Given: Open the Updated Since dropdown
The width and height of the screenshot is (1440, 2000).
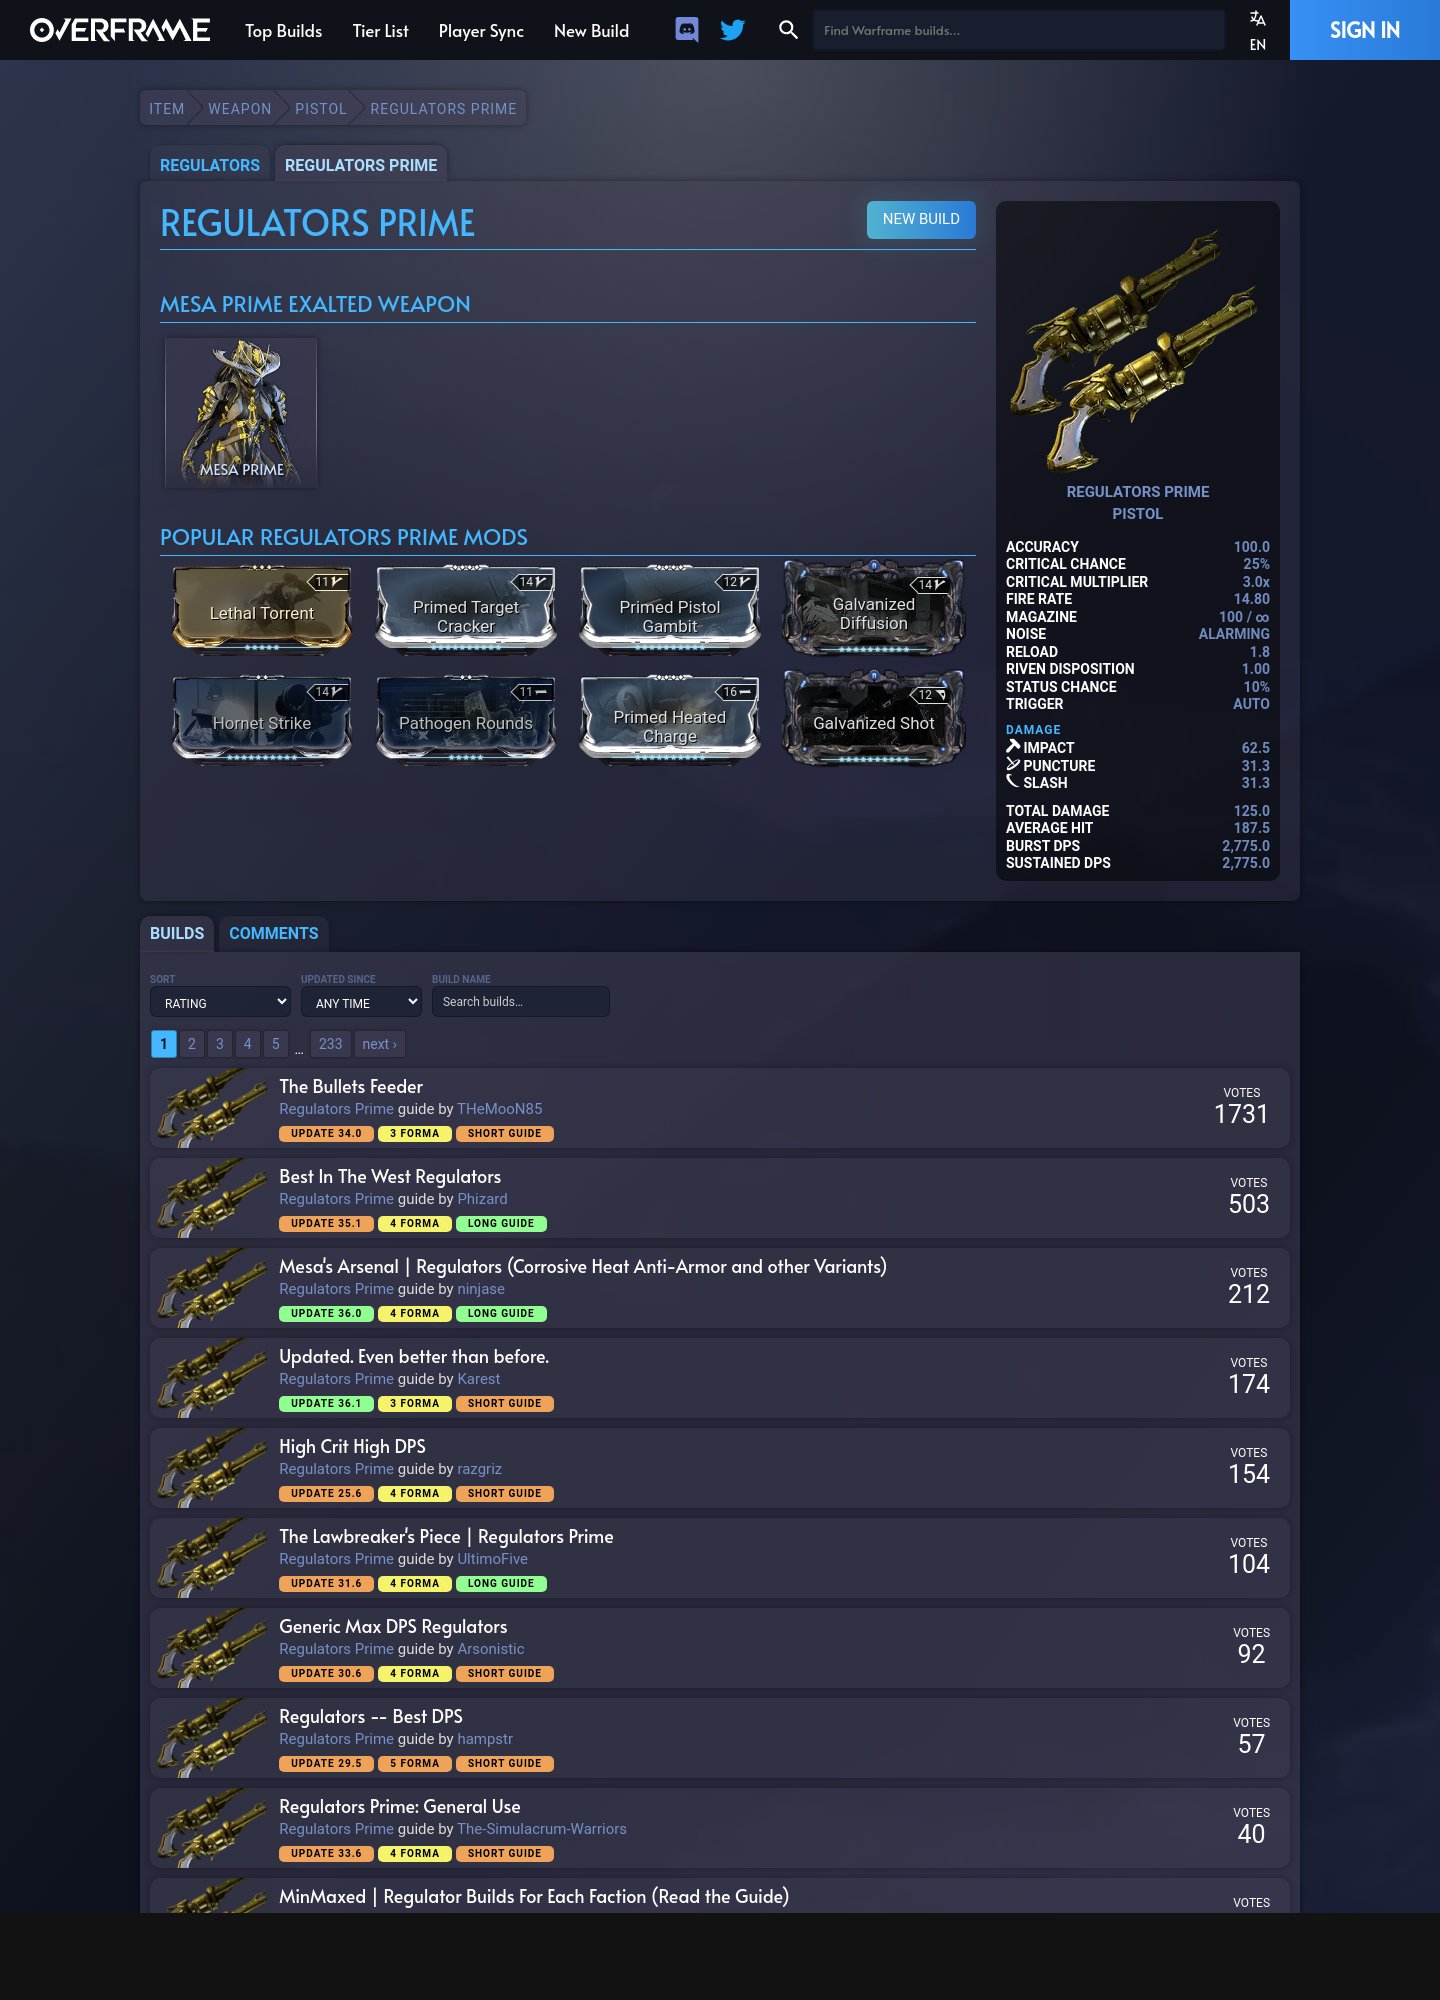Looking at the screenshot, I should coord(361,1002).
